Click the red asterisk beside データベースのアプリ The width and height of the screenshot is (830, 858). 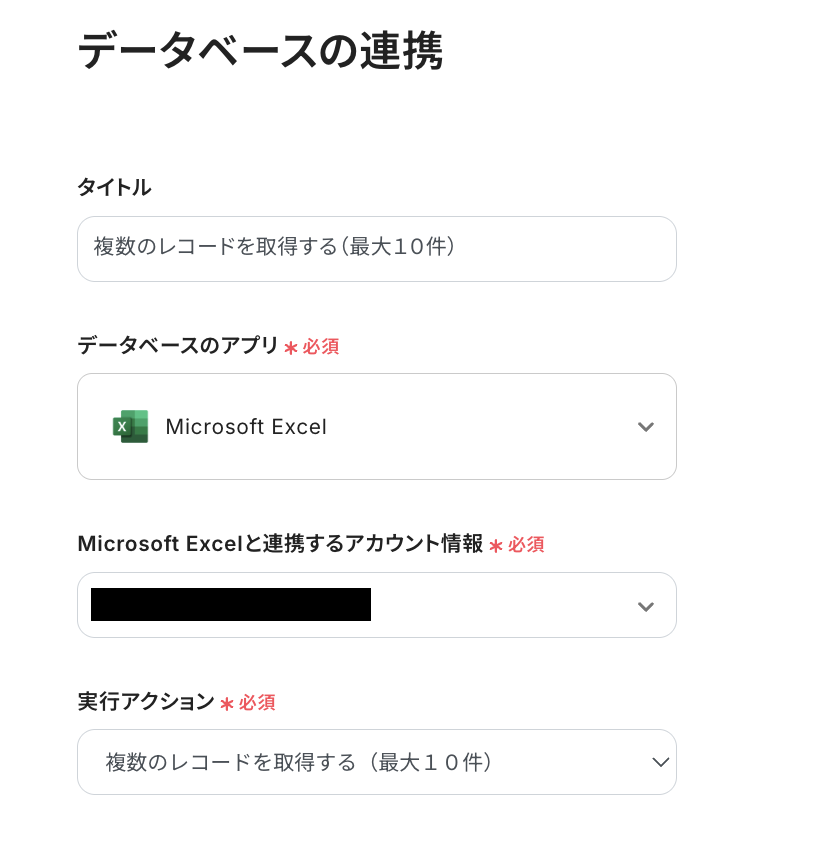291,348
